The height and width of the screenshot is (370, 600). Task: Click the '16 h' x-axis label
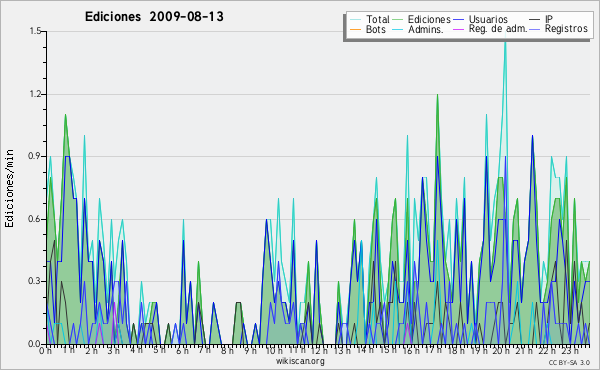[x=411, y=351]
